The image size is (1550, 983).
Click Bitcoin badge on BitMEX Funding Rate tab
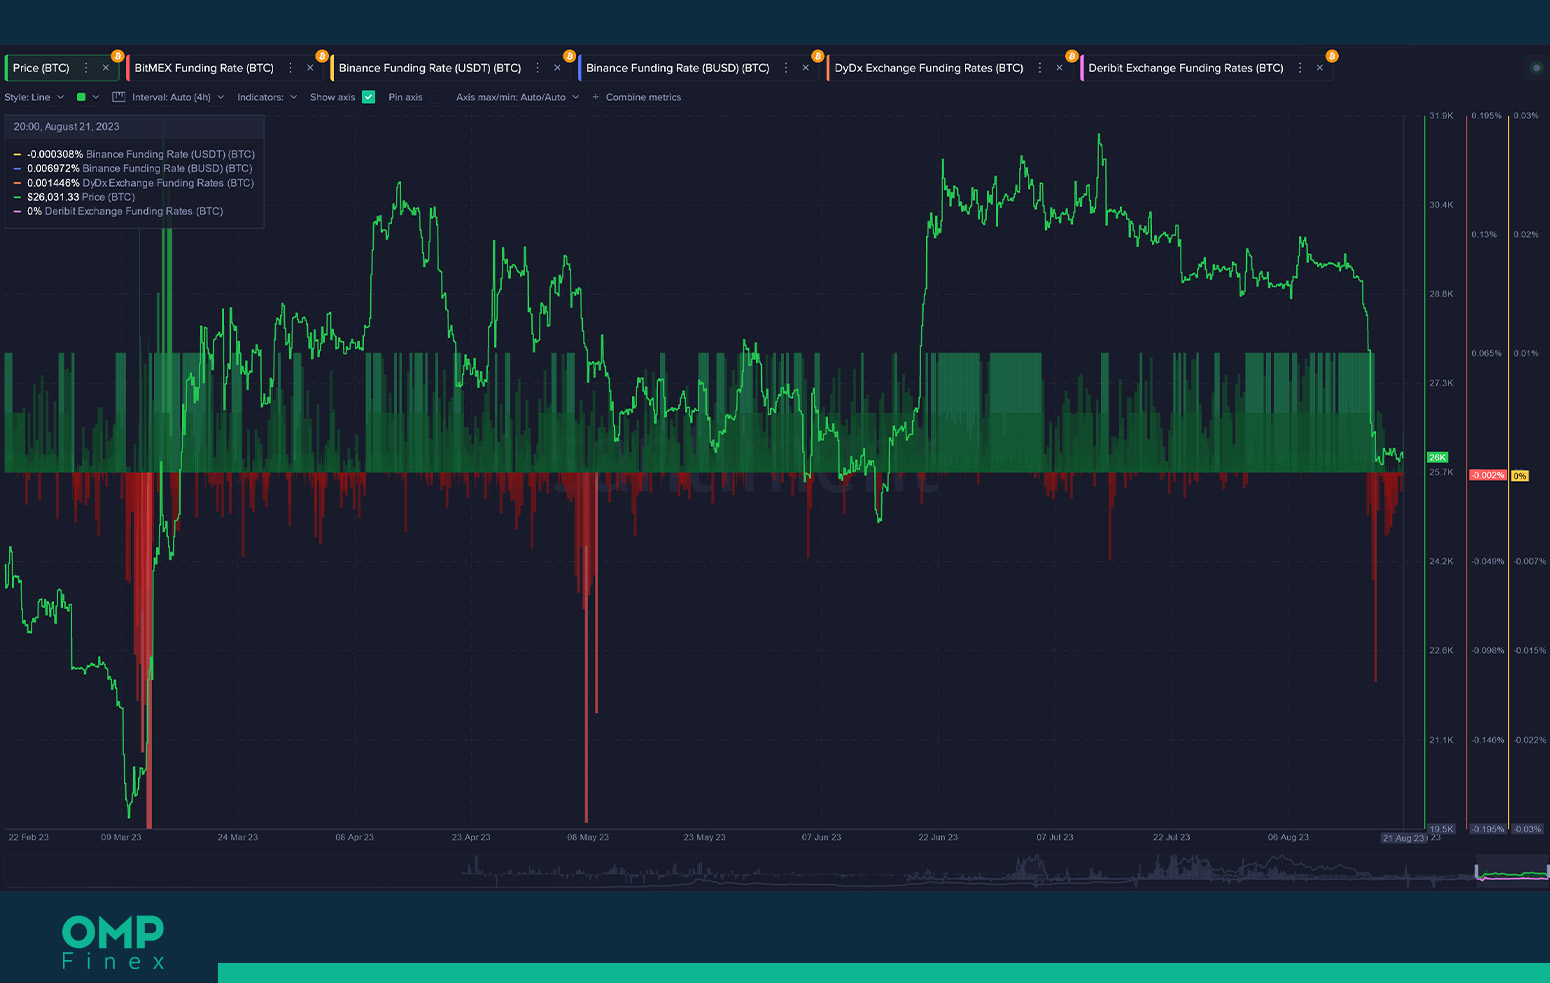click(322, 56)
